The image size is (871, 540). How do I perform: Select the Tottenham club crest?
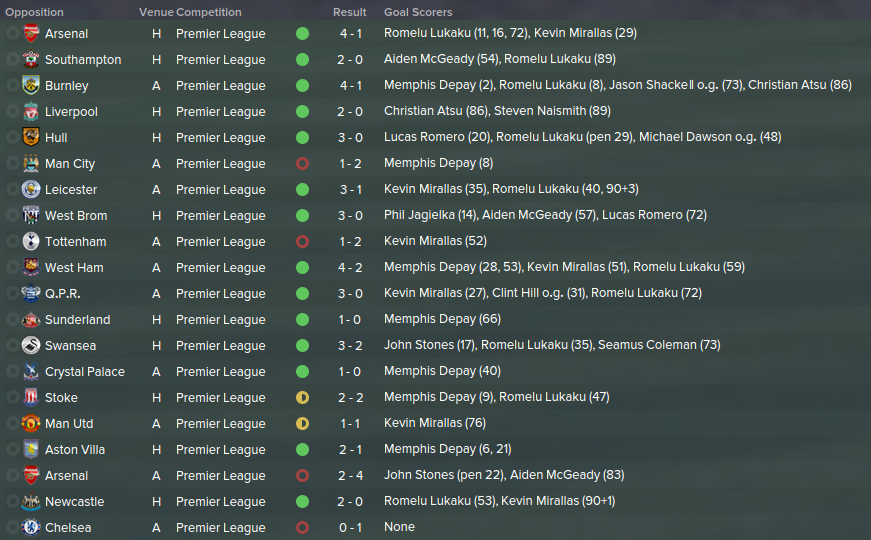coord(31,241)
